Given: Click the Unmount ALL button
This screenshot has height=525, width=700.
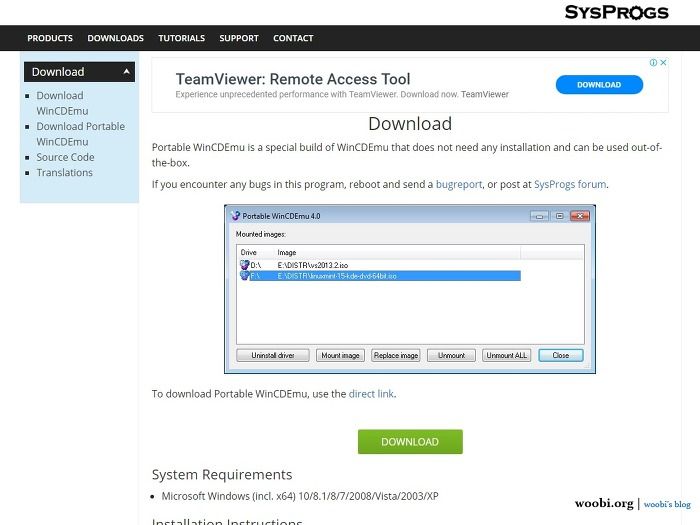Looking at the screenshot, I should tap(507, 355).
